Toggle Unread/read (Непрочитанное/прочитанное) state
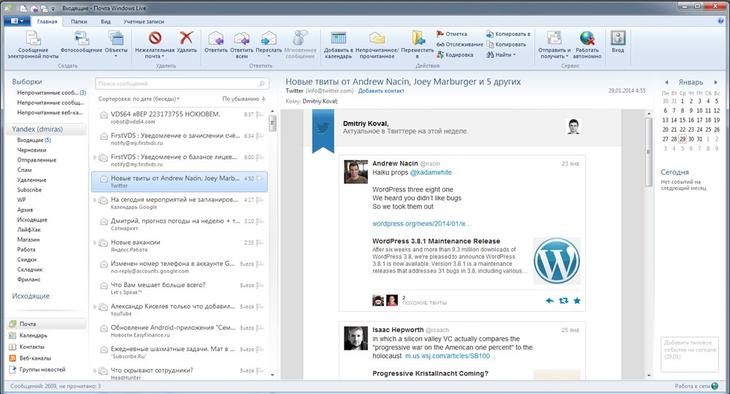730x394 pixels. point(377,38)
